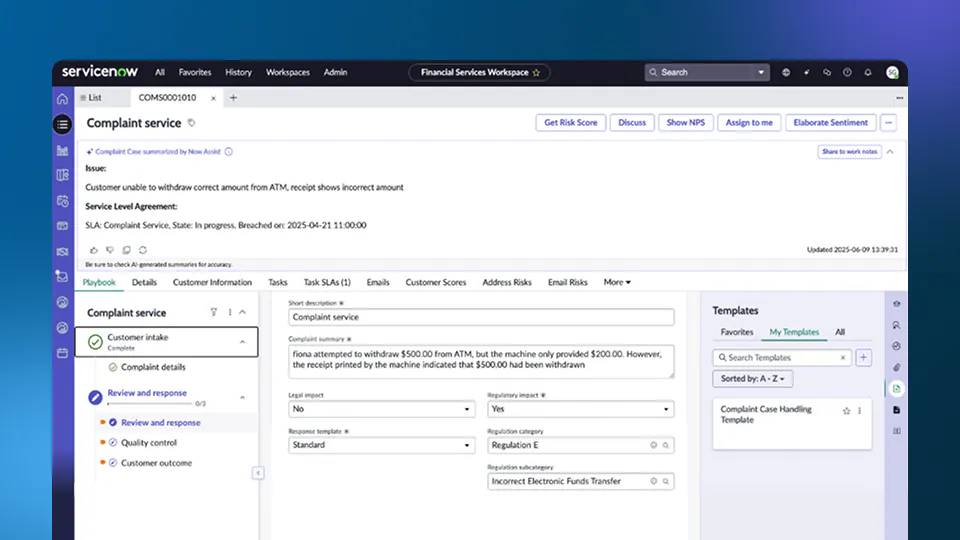The height and width of the screenshot is (540, 960).
Task: Select the Customer outcome playbook step
Action: tap(156, 463)
